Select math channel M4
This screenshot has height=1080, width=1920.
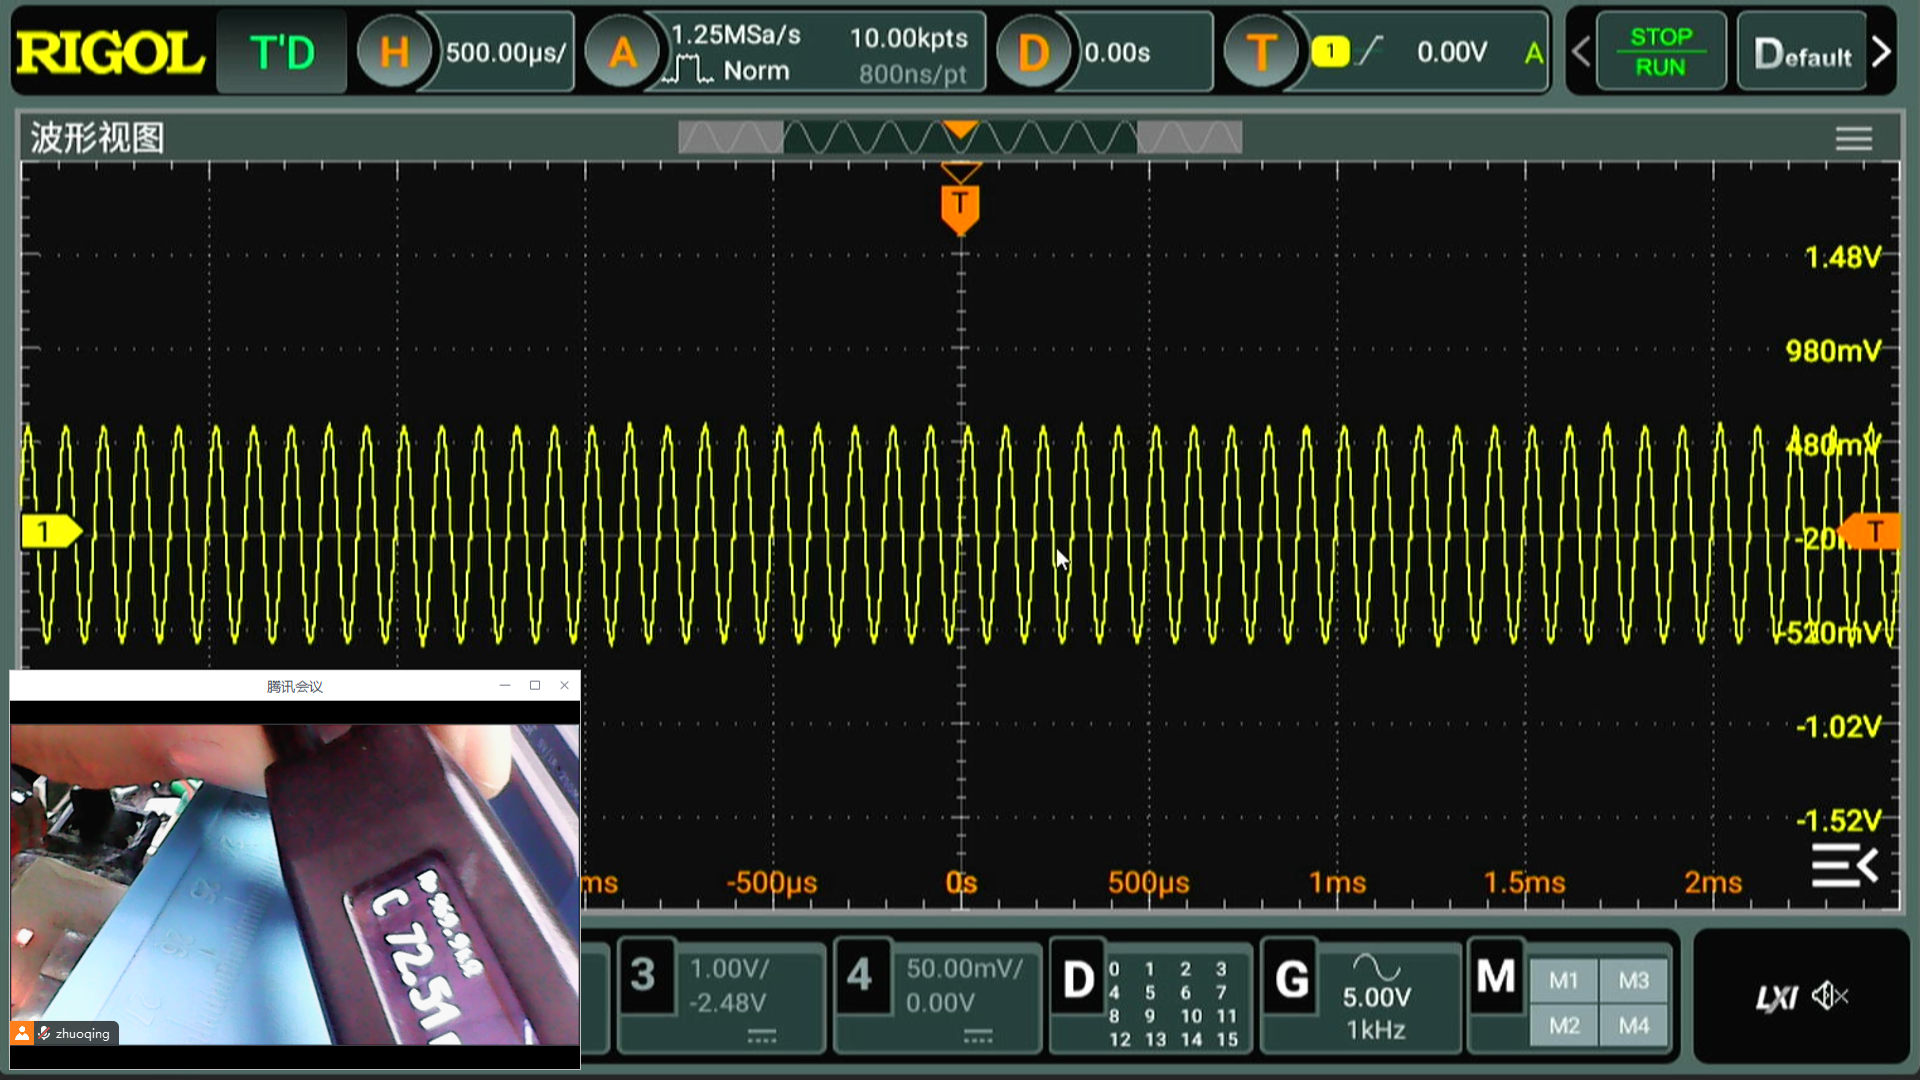pyautogui.click(x=1634, y=1026)
